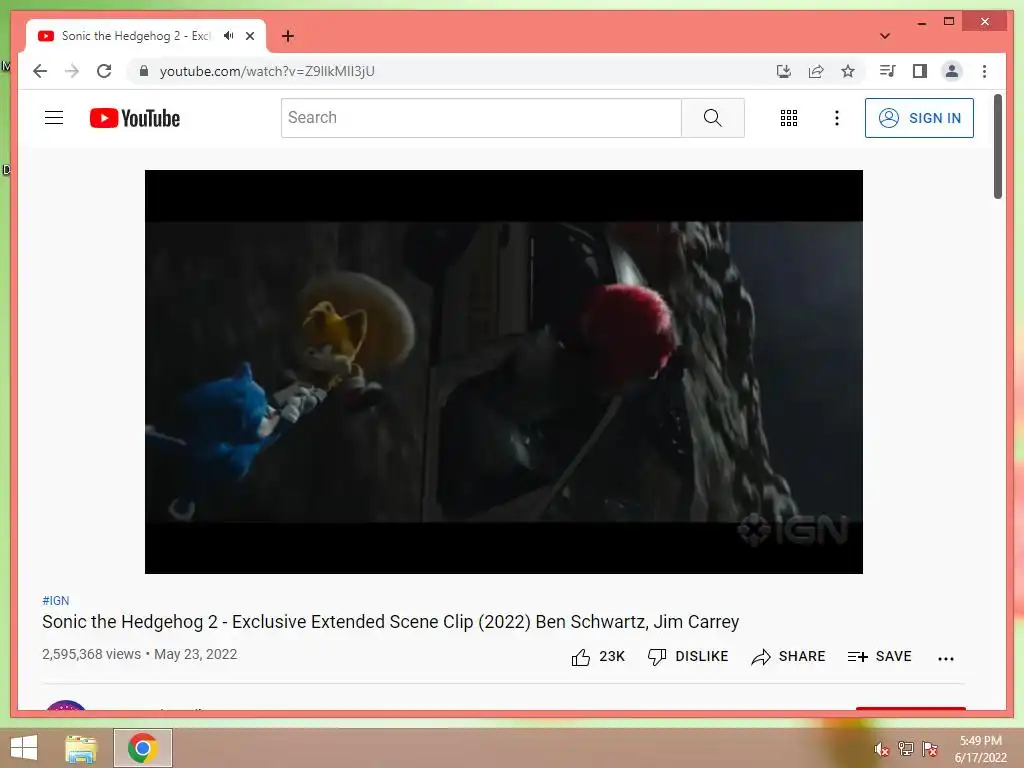This screenshot has width=1024, height=768.
Task: Click the address bar URL
Action: pos(267,71)
